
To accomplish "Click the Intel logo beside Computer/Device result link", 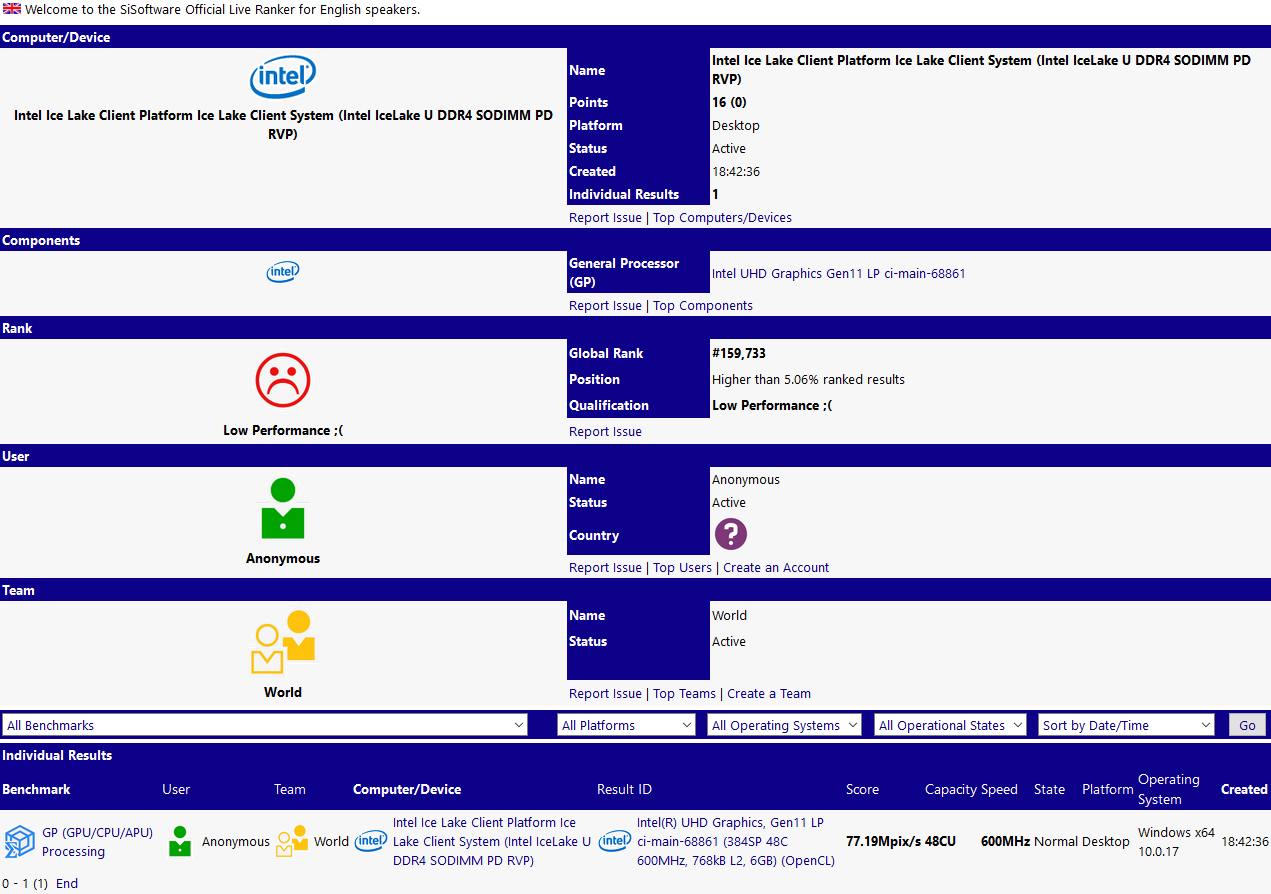I will pyautogui.click(x=371, y=842).
